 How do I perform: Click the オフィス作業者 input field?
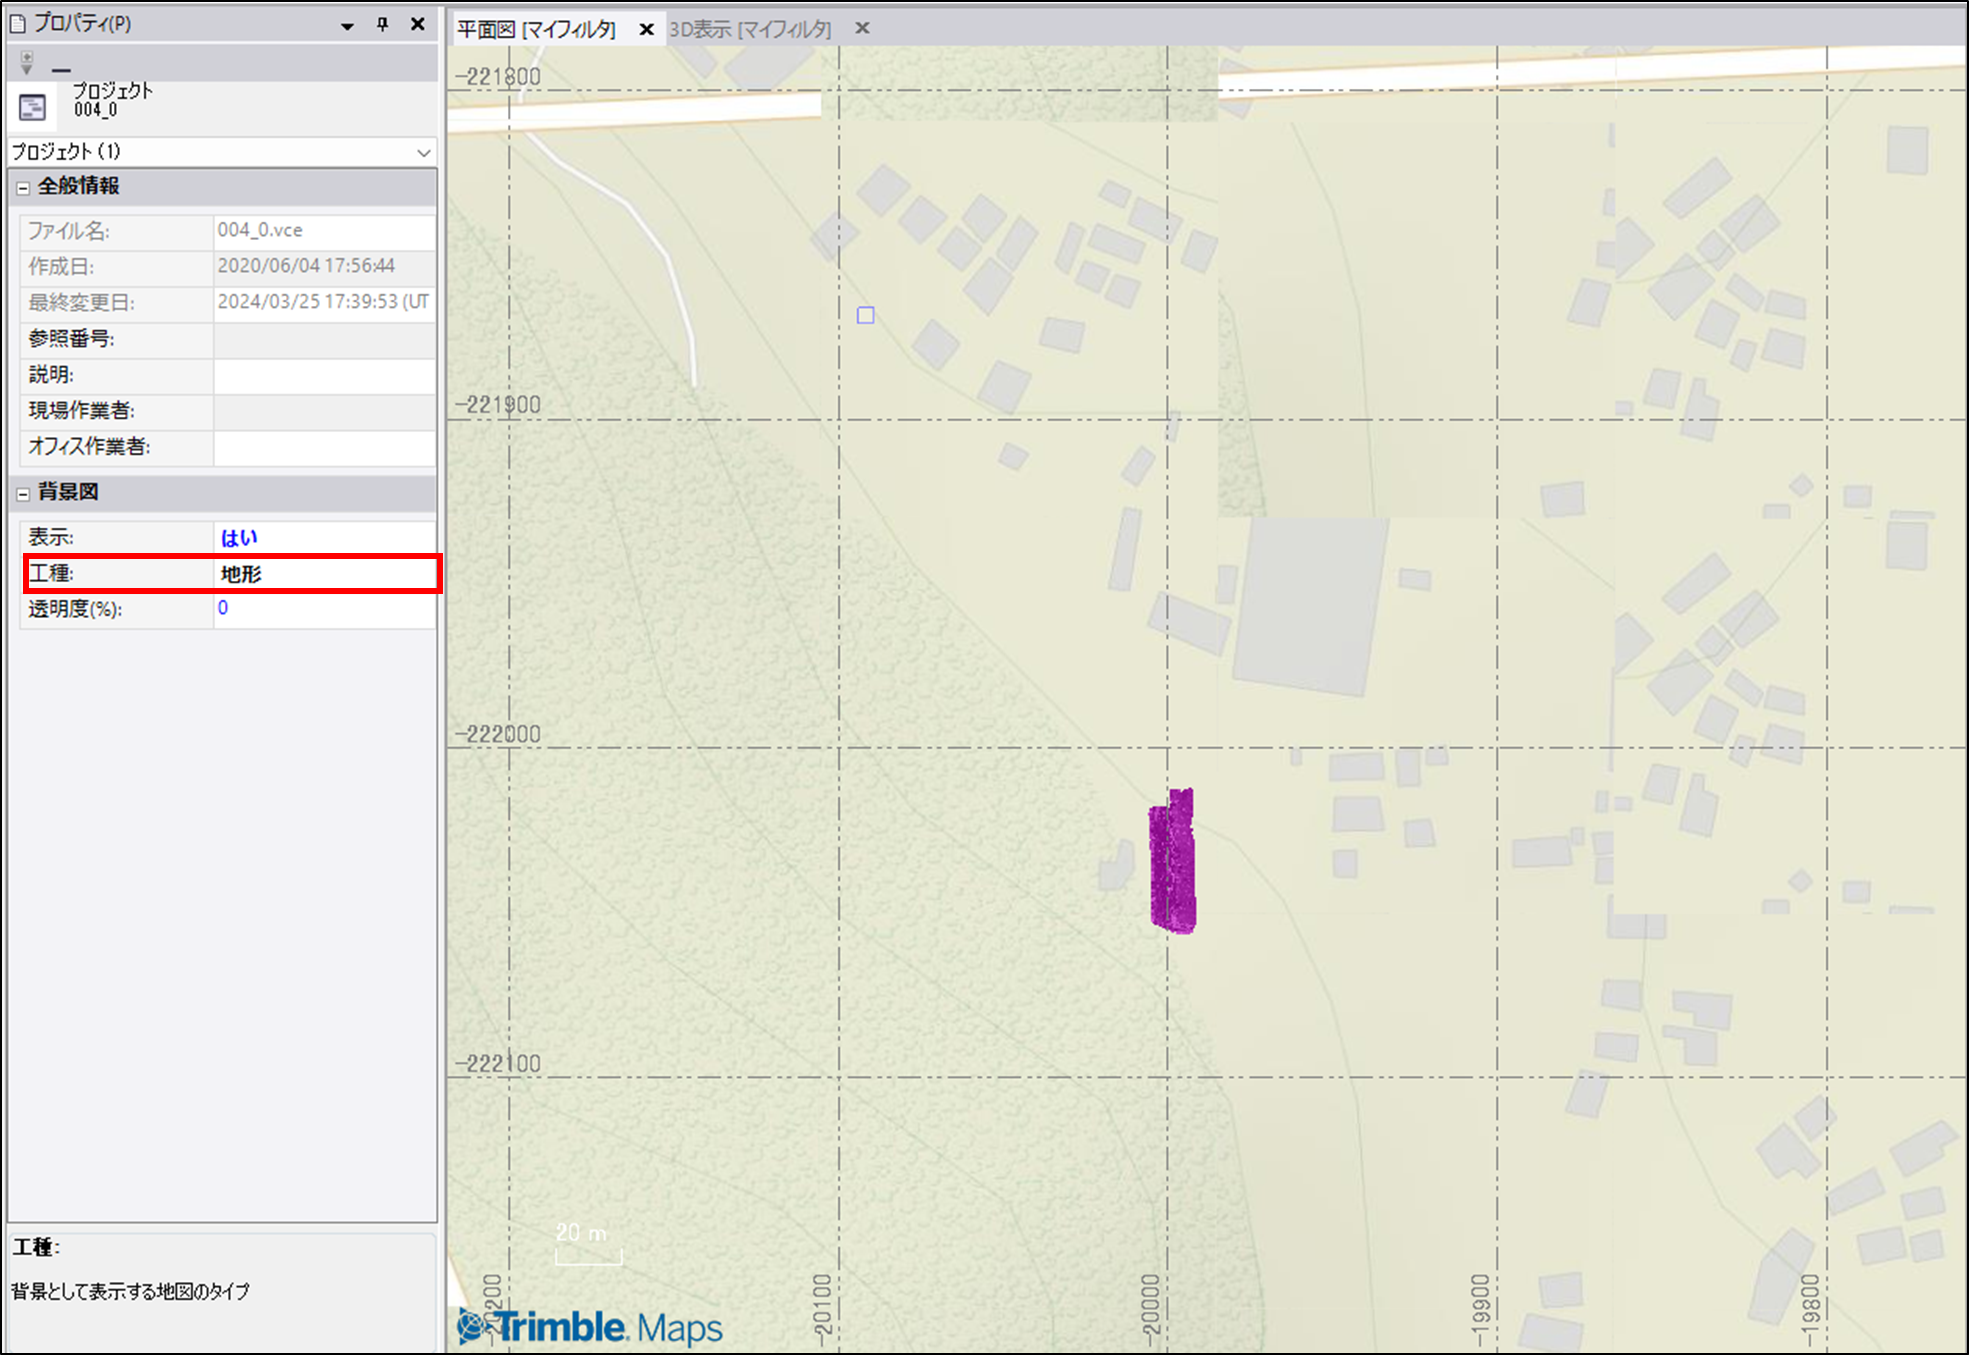coord(324,447)
